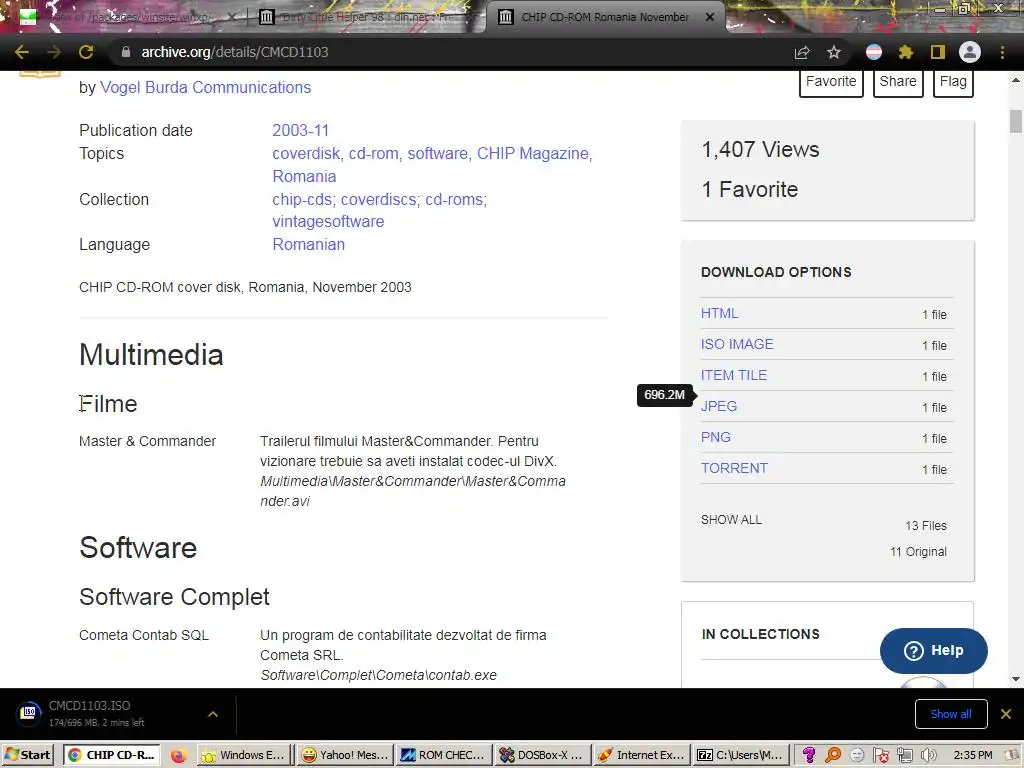Go back to the previous page
The image size is (1024, 768).
[x=22, y=52]
